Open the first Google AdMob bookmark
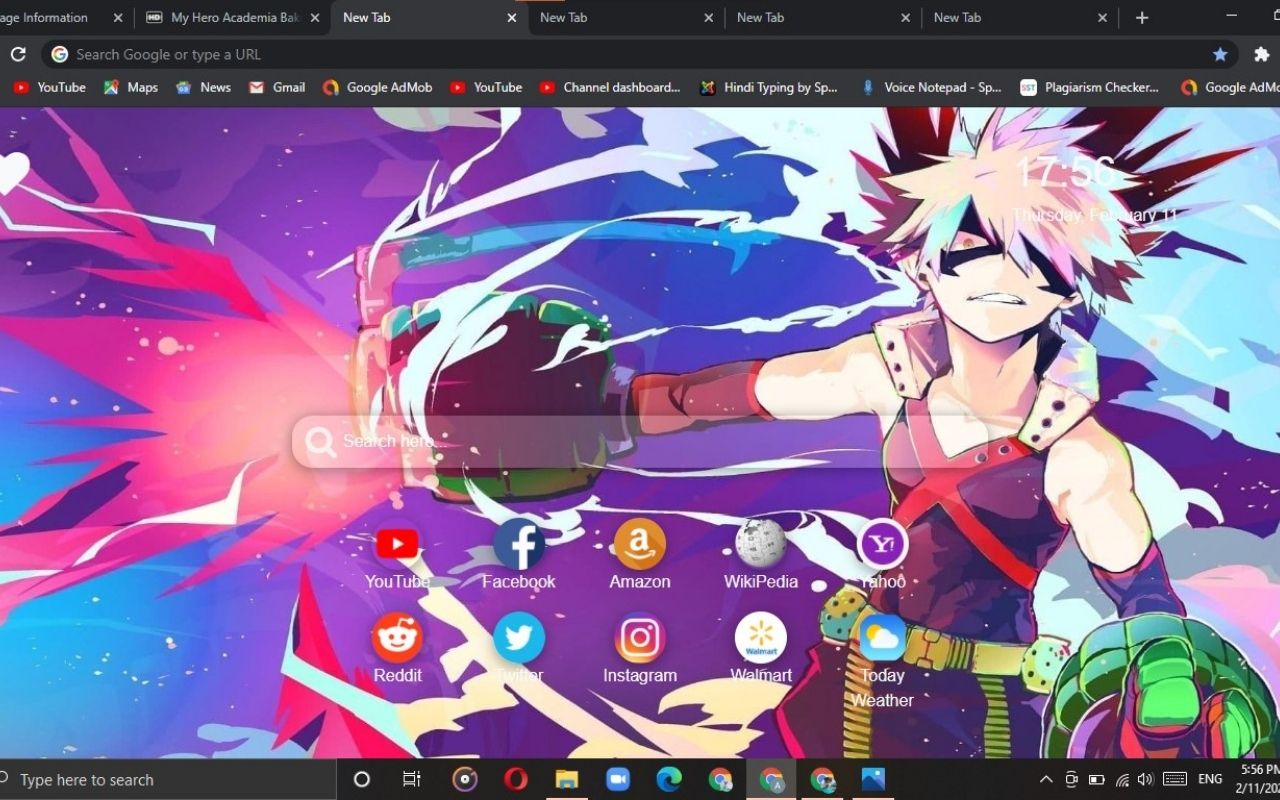The width and height of the screenshot is (1280, 800). tap(378, 88)
